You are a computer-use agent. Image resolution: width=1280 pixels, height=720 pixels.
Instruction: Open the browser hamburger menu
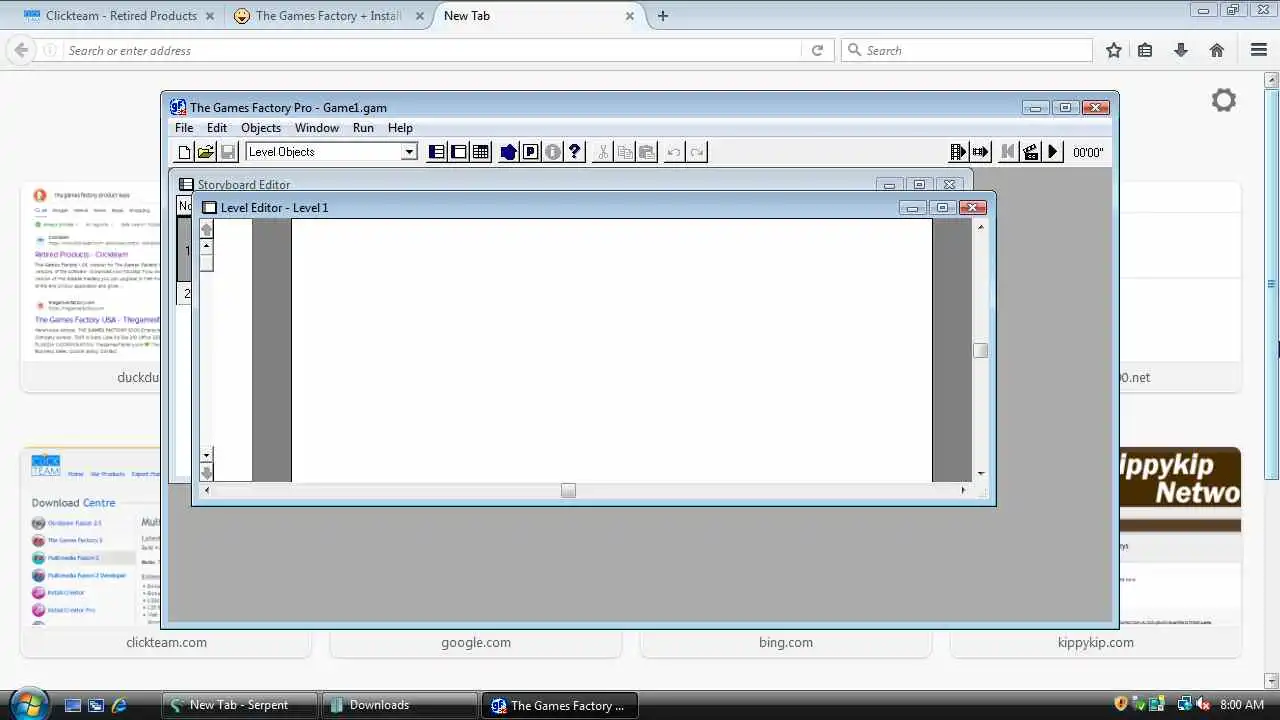[x=1259, y=50]
